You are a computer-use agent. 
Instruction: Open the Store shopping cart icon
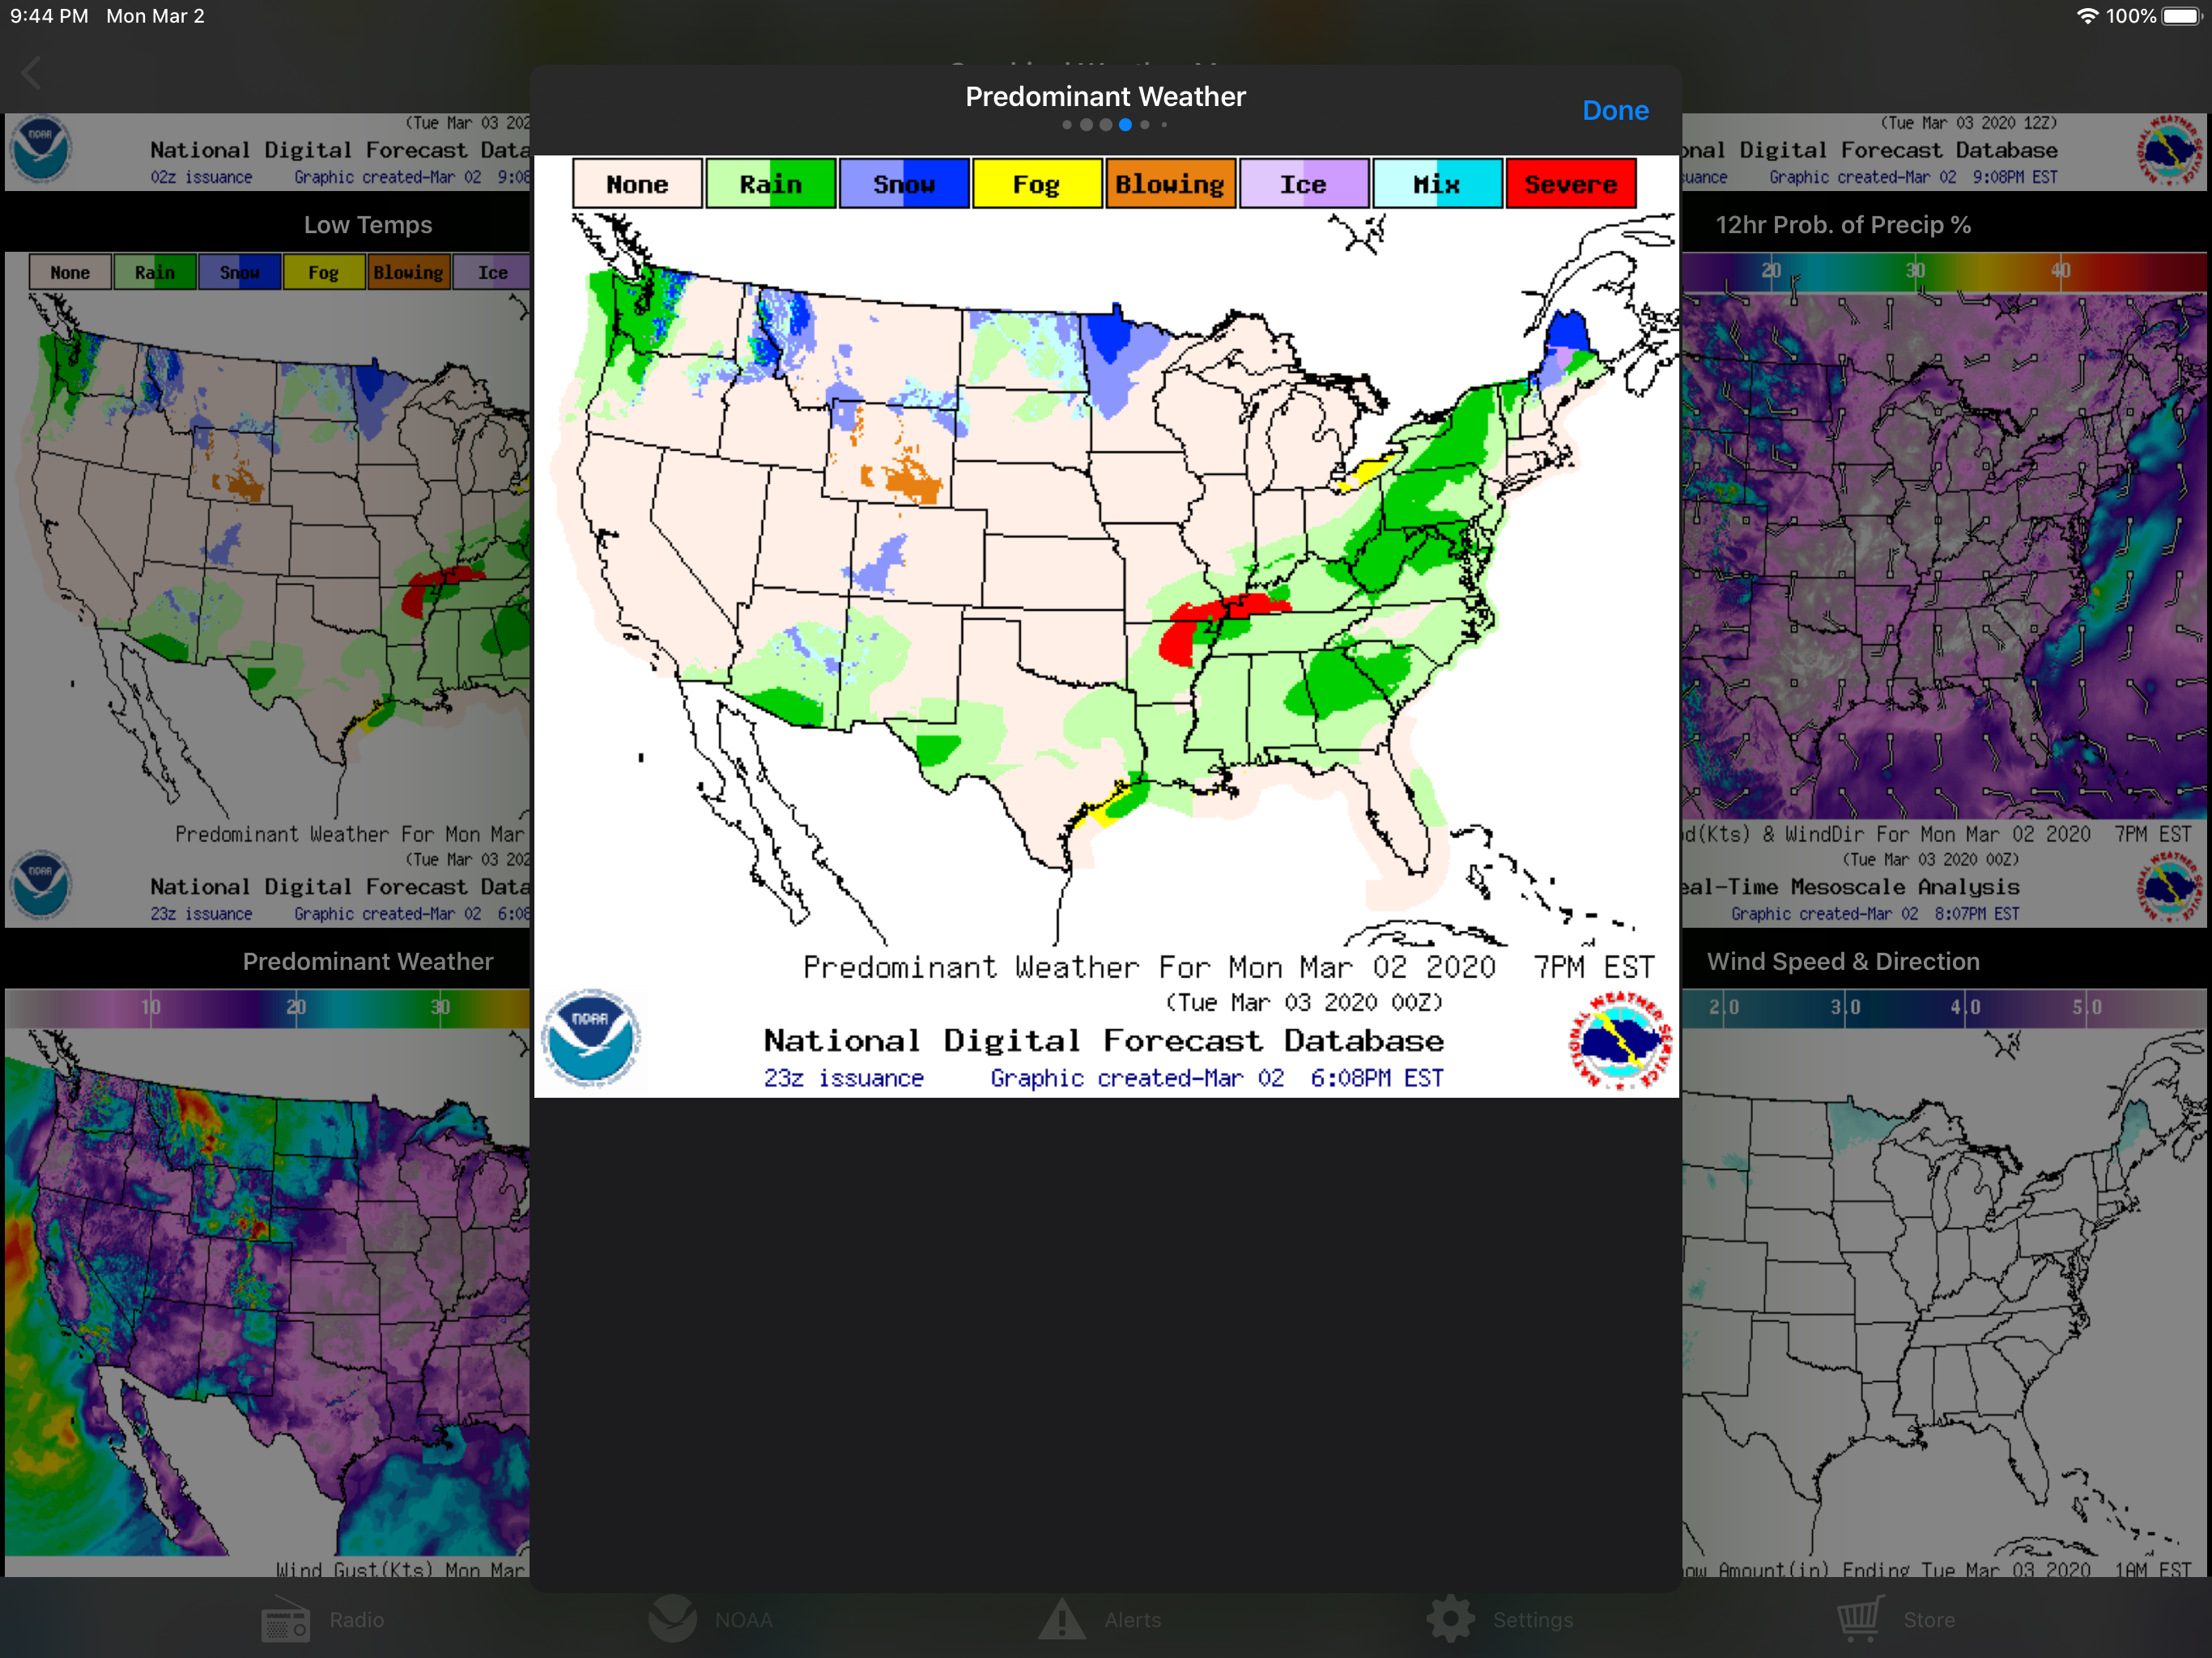coord(1860,1617)
